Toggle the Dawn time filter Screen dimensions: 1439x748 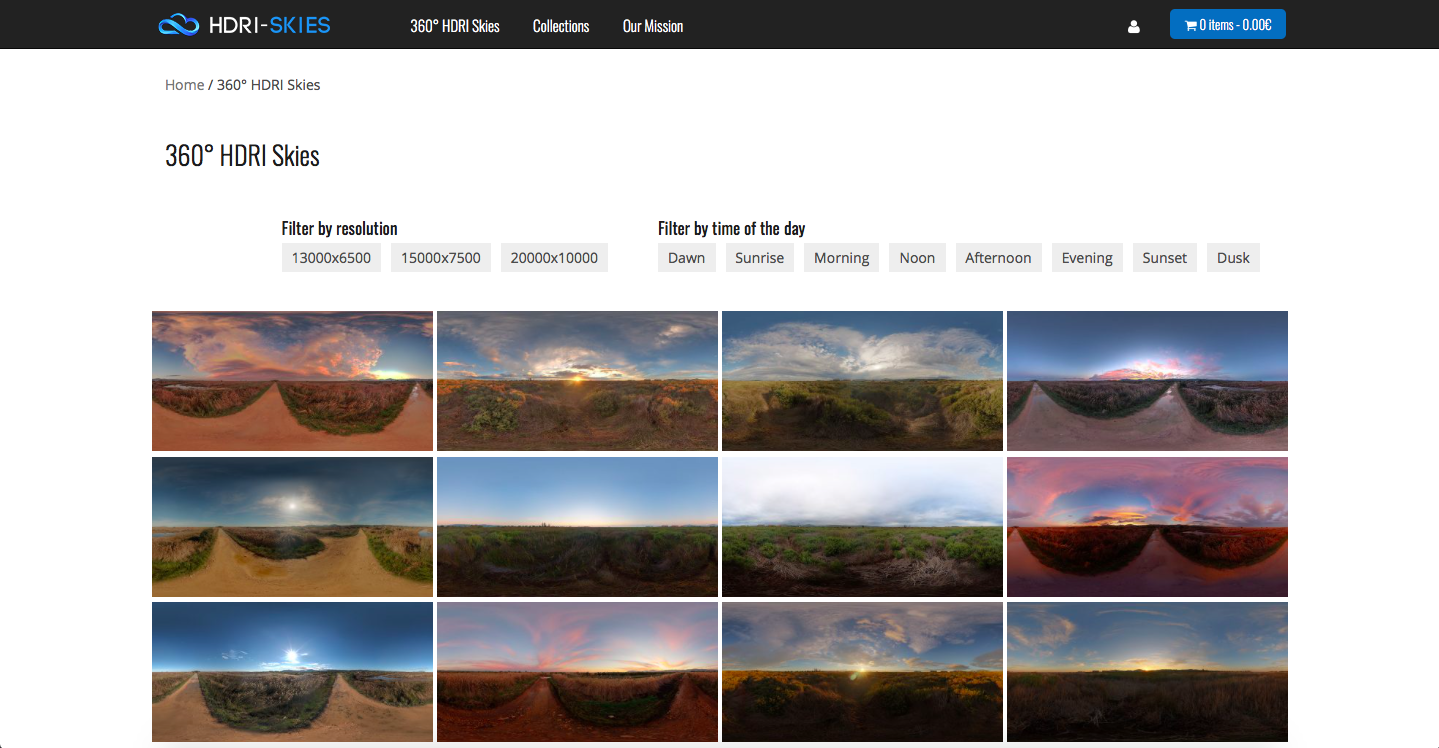[x=687, y=258]
